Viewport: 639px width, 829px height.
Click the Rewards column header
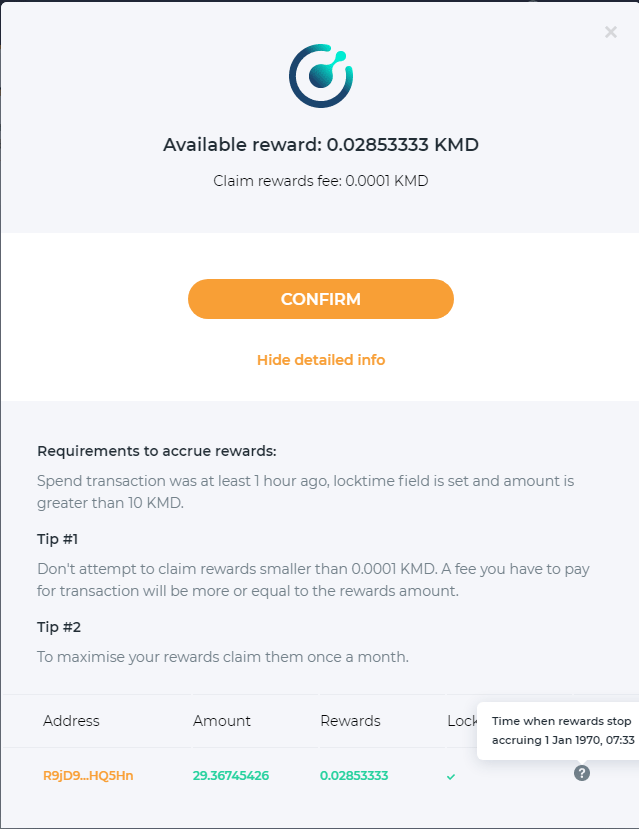(350, 721)
